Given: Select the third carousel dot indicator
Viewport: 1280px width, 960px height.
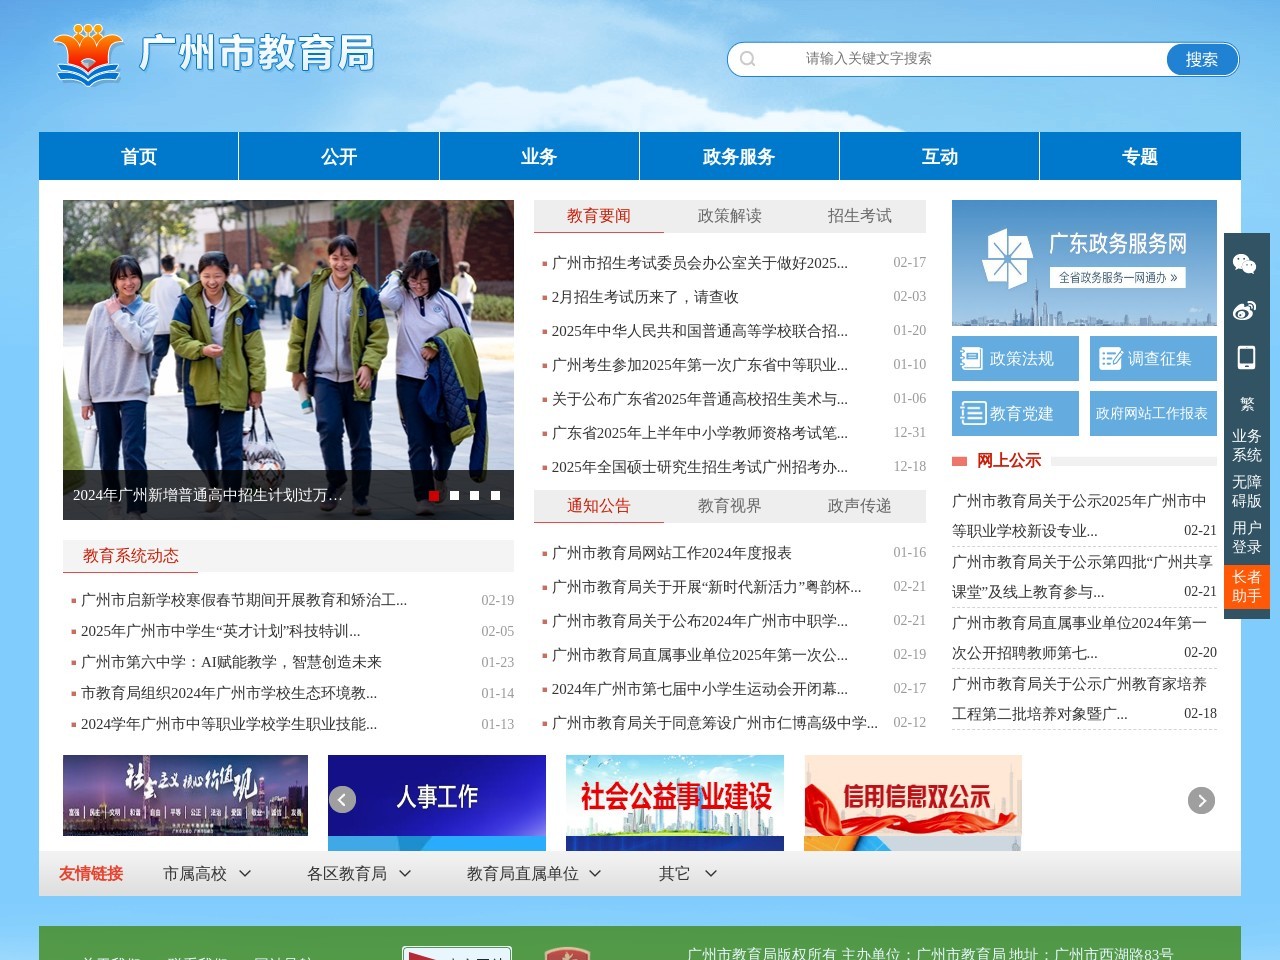Looking at the screenshot, I should (x=474, y=495).
